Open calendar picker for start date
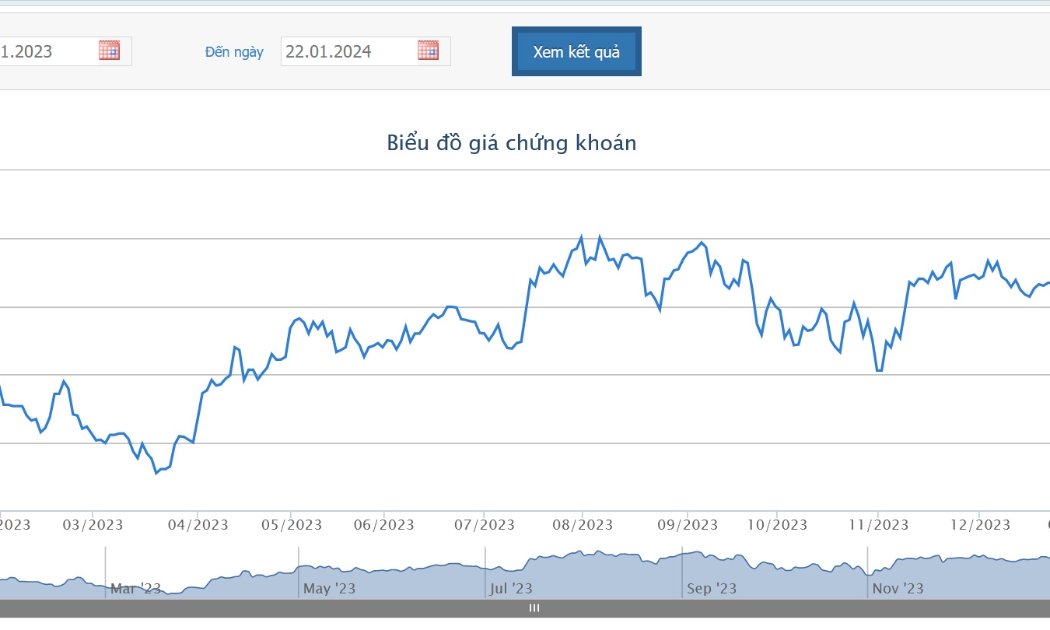The image size is (1050, 630). click(x=109, y=51)
